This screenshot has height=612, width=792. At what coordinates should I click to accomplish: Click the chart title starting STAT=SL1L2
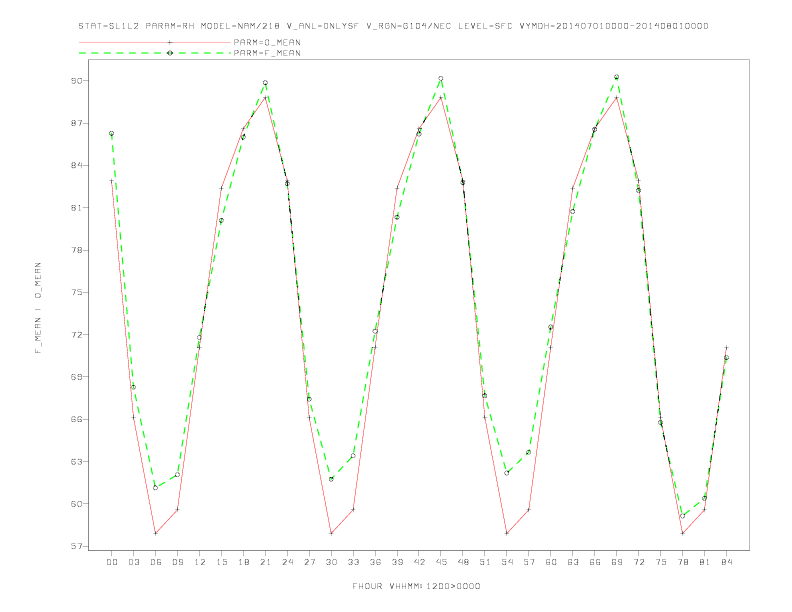pyautogui.click(x=393, y=26)
